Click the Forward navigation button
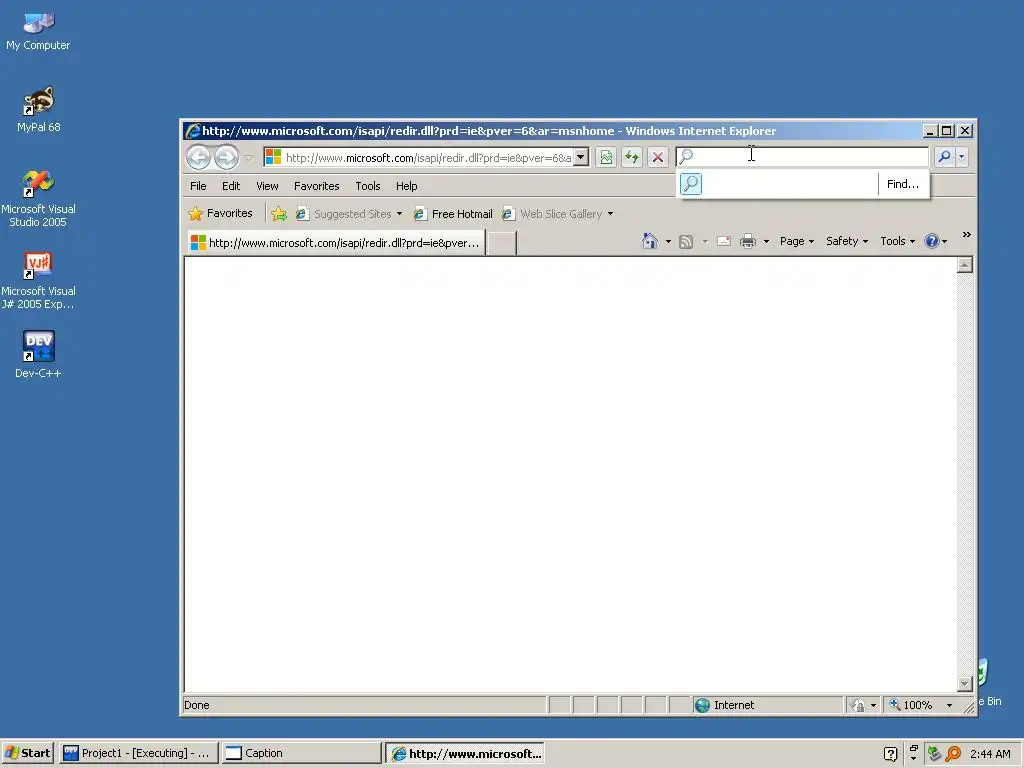The width and height of the screenshot is (1024, 768). [227, 157]
